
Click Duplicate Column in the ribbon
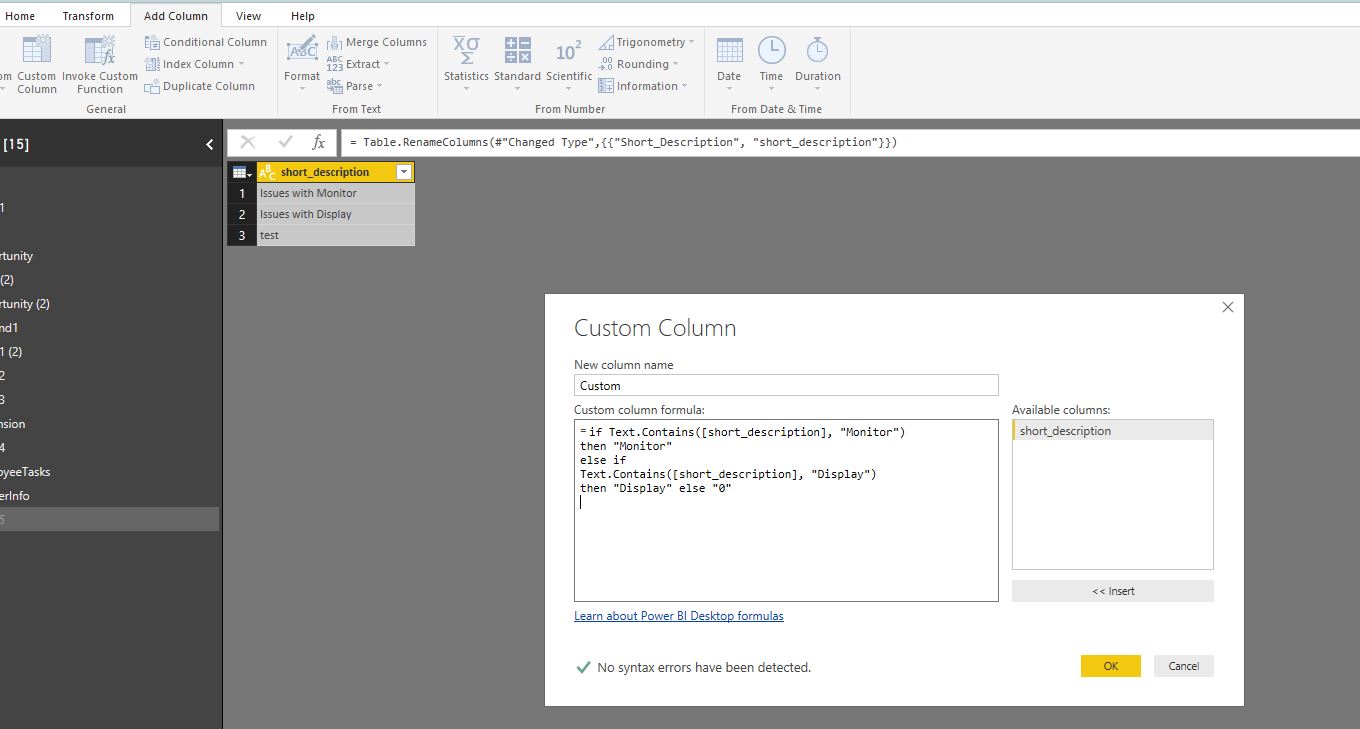[200, 86]
